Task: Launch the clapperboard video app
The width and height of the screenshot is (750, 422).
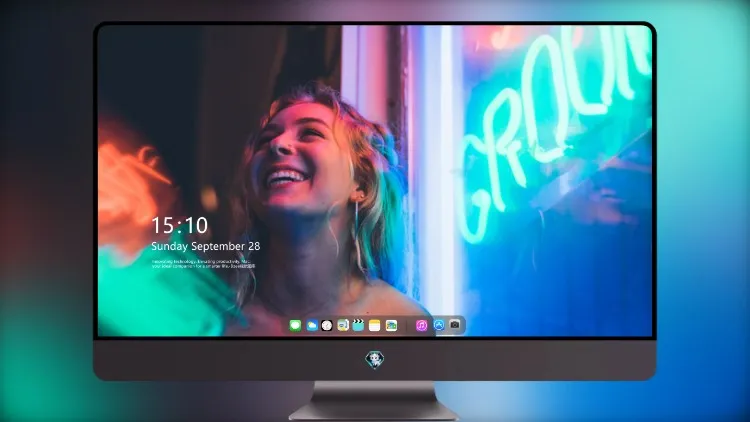Action: point(358,325)
